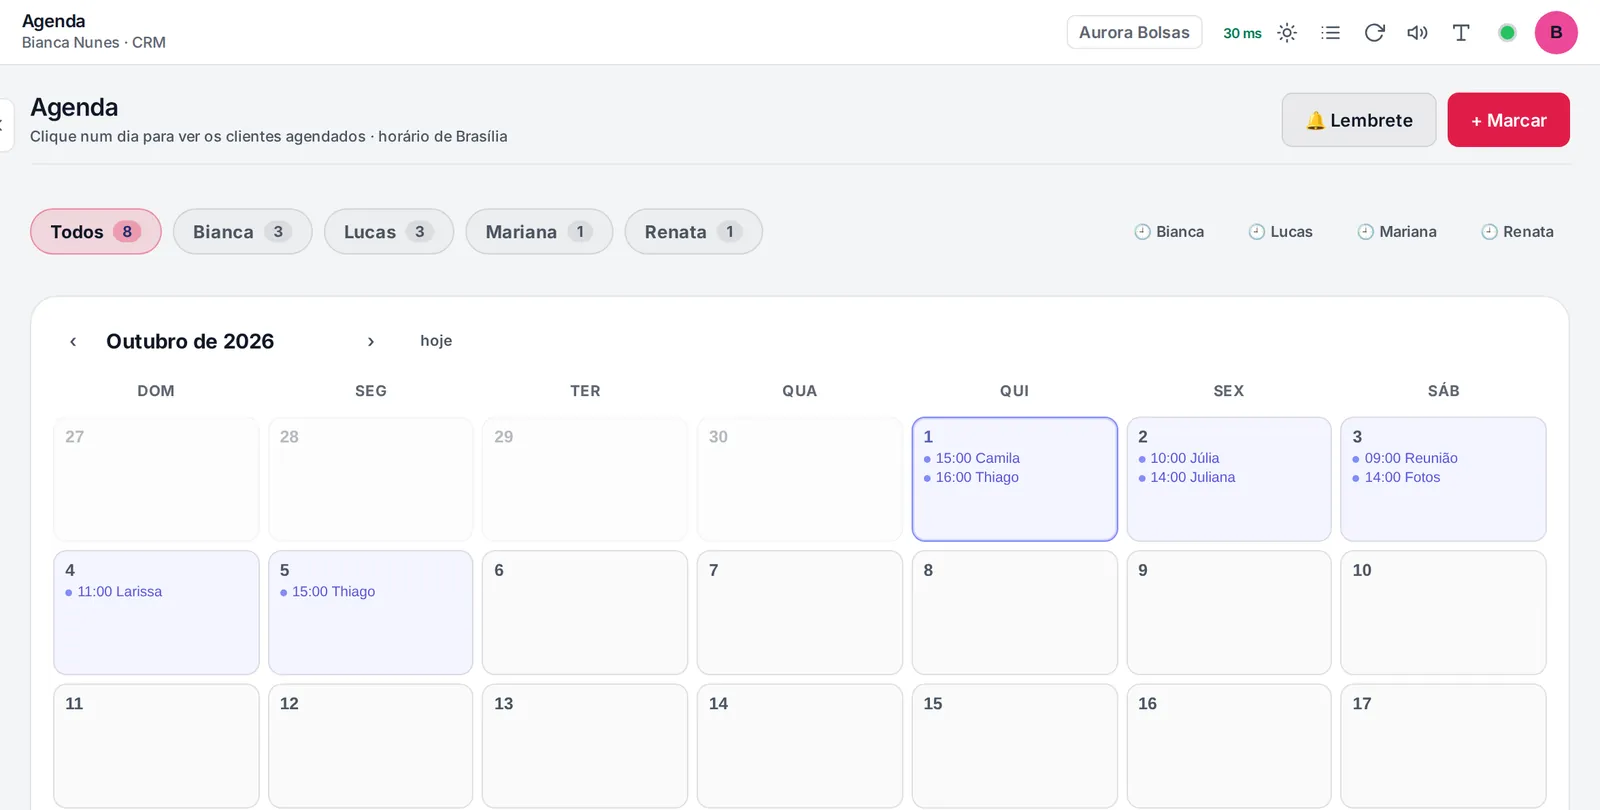The height and width of the screenshot is (810, 1600).
Task: Click Bianca's clock availability link
Action: tap(1169, 232)
